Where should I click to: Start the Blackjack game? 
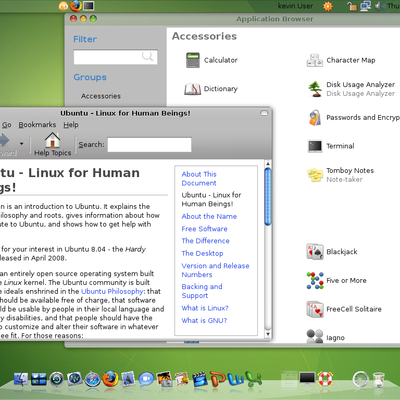tap(332, 252)
